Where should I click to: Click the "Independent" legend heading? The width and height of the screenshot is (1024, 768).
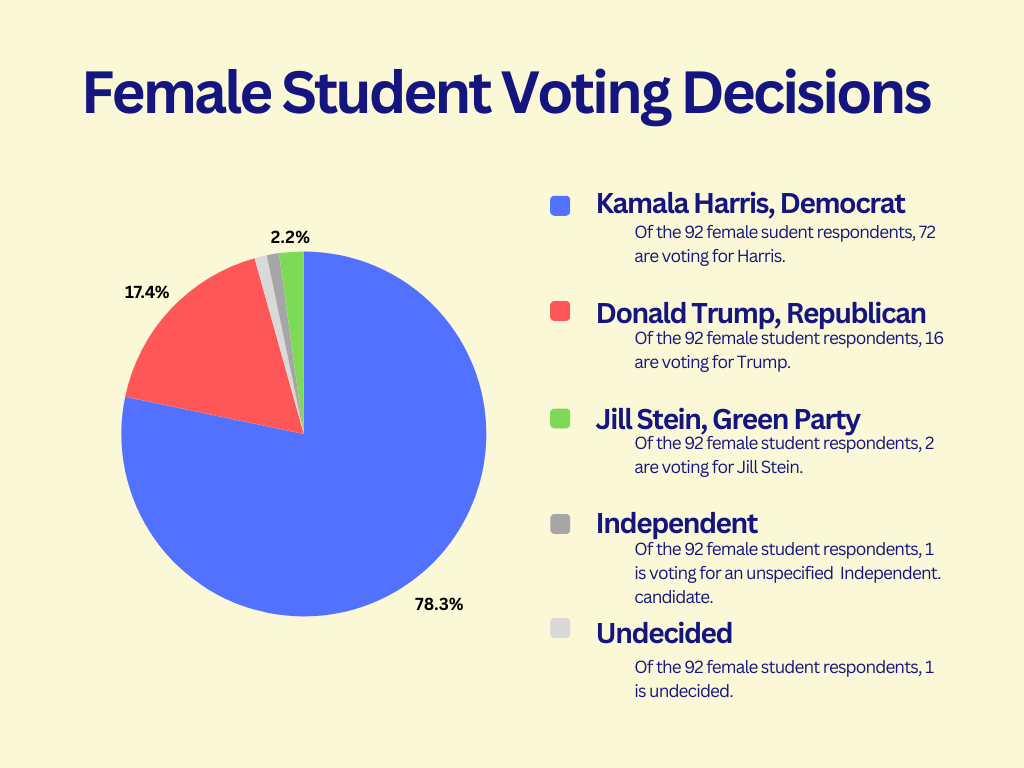677,523
